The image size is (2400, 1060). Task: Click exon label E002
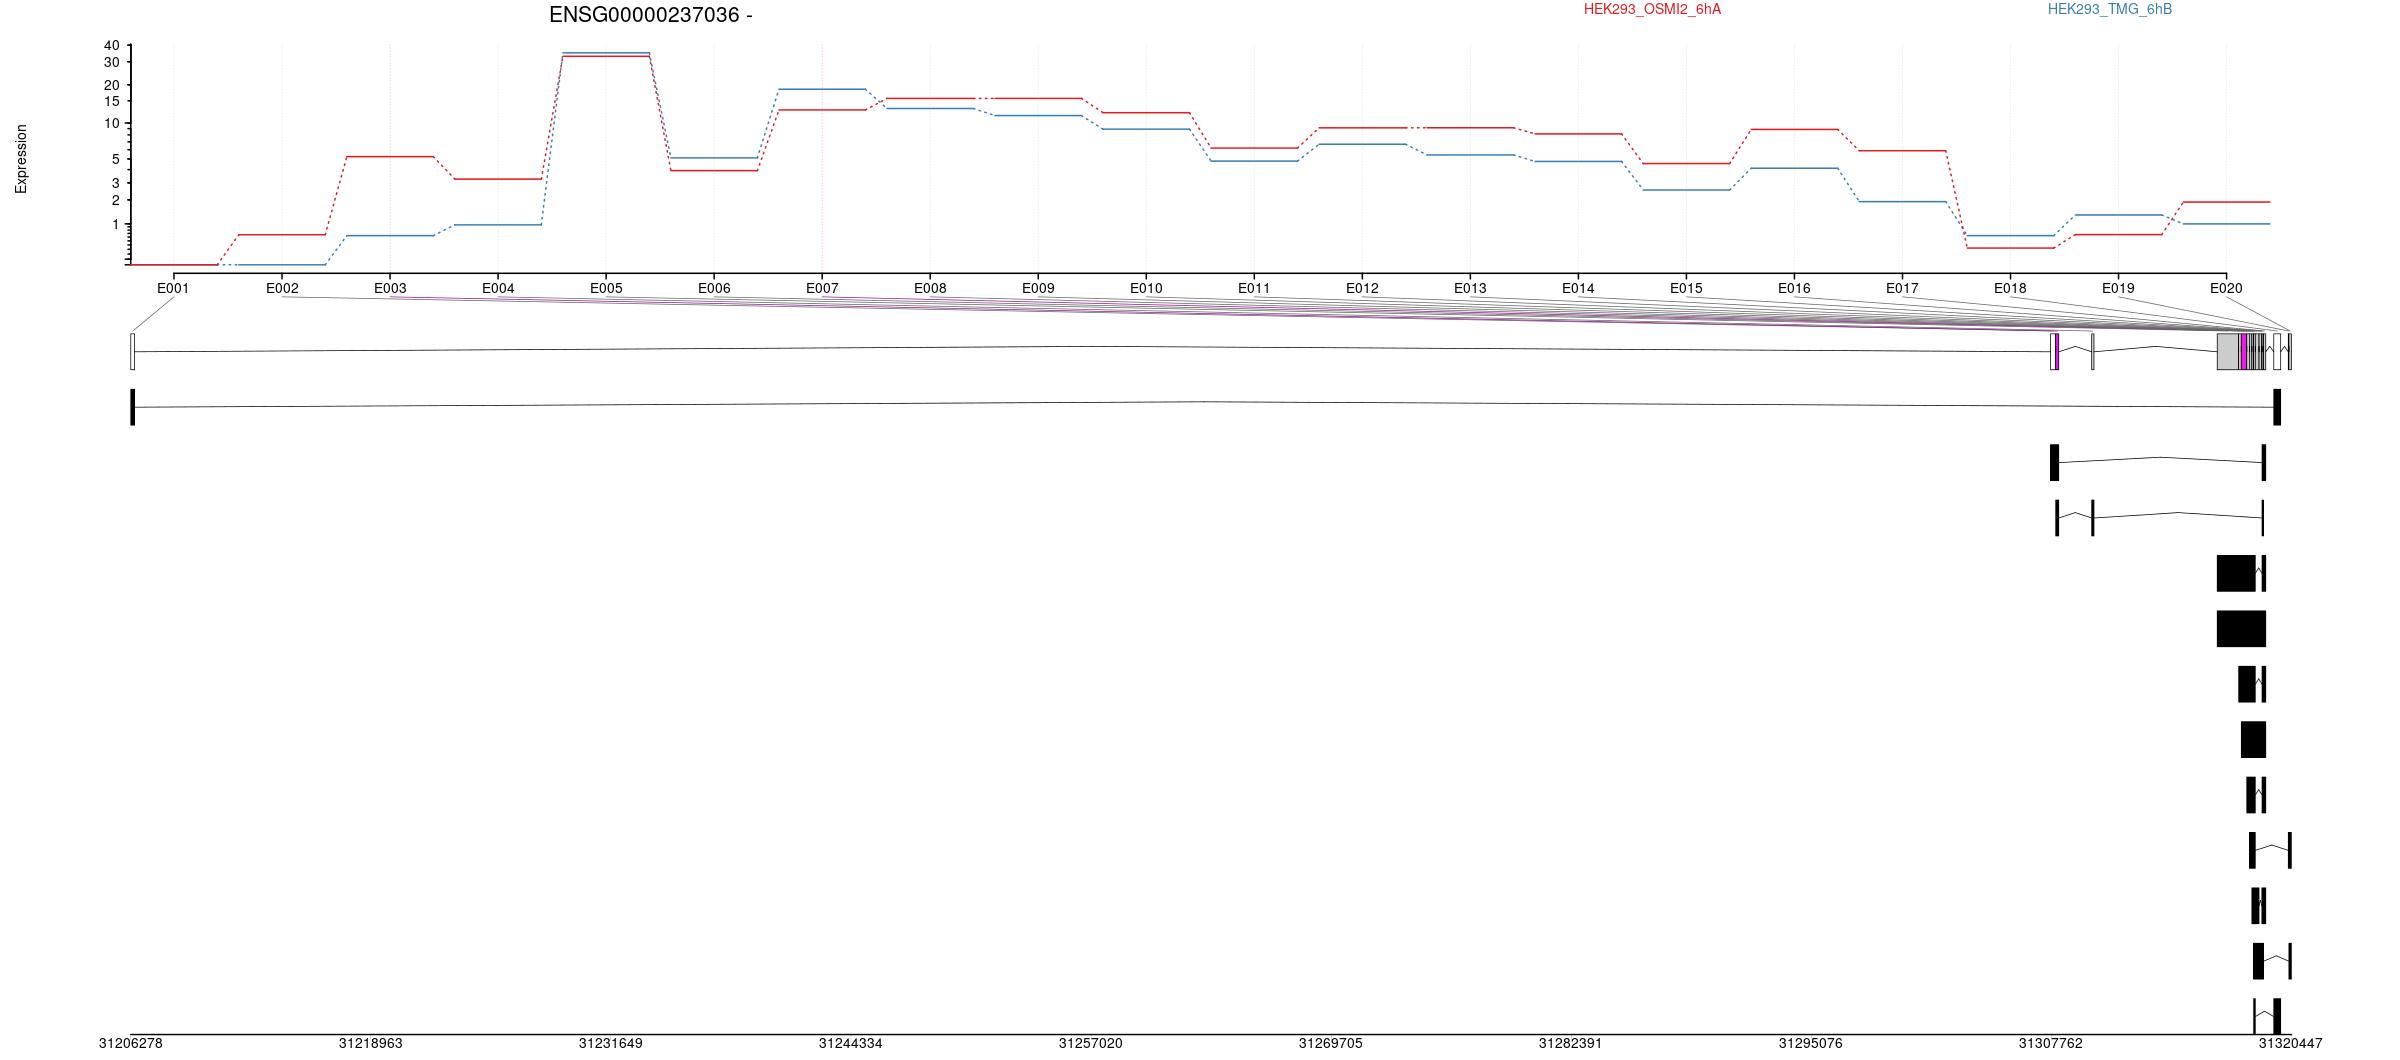pos(282,288)
